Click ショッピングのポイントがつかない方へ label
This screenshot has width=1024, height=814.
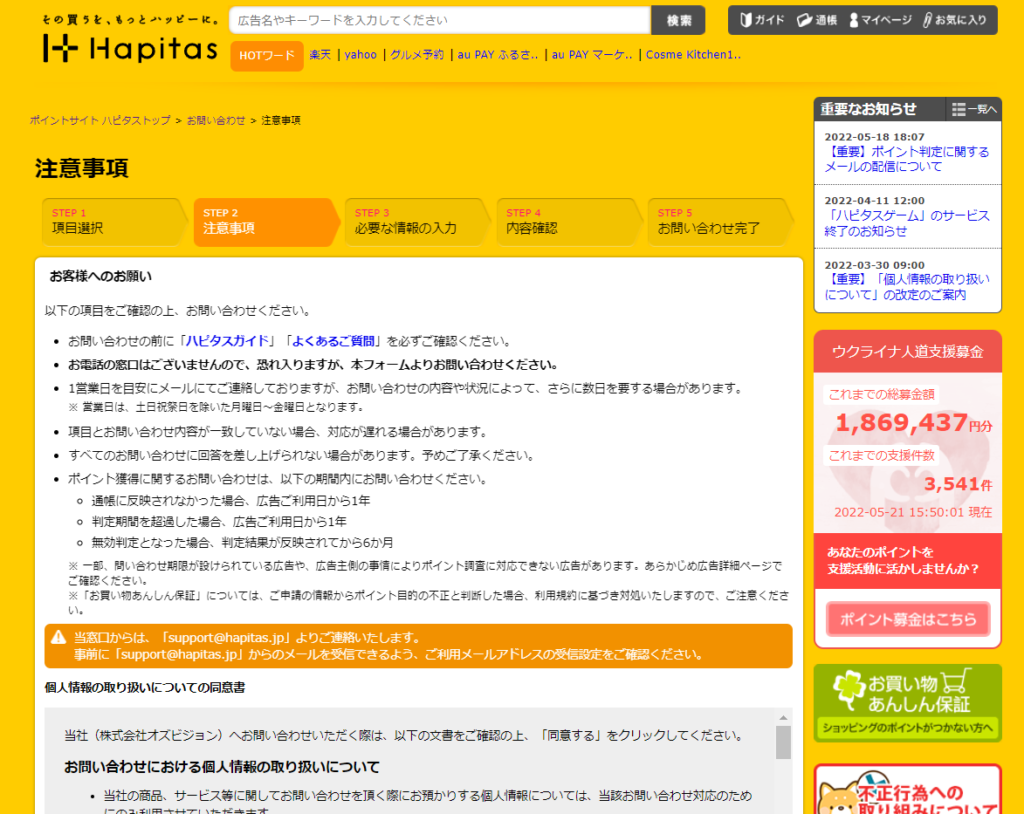pyautogui.click(x=908, y=727)
